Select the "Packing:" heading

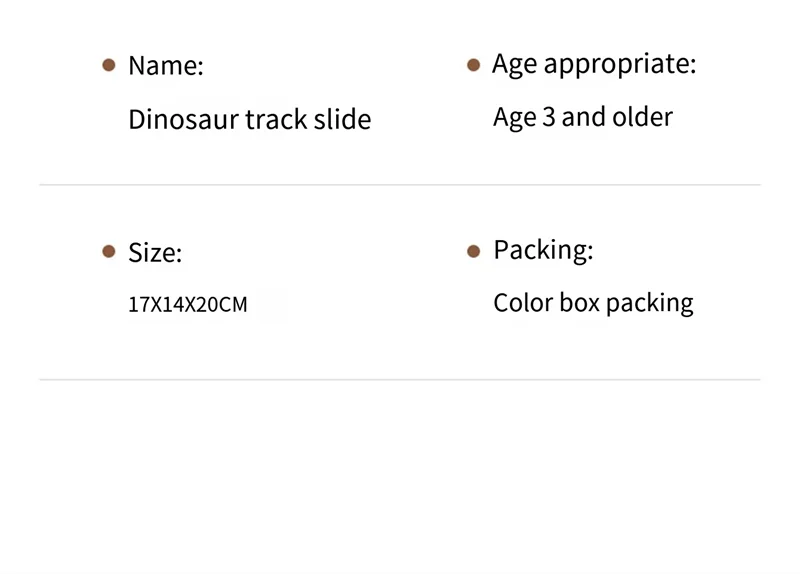543,250
